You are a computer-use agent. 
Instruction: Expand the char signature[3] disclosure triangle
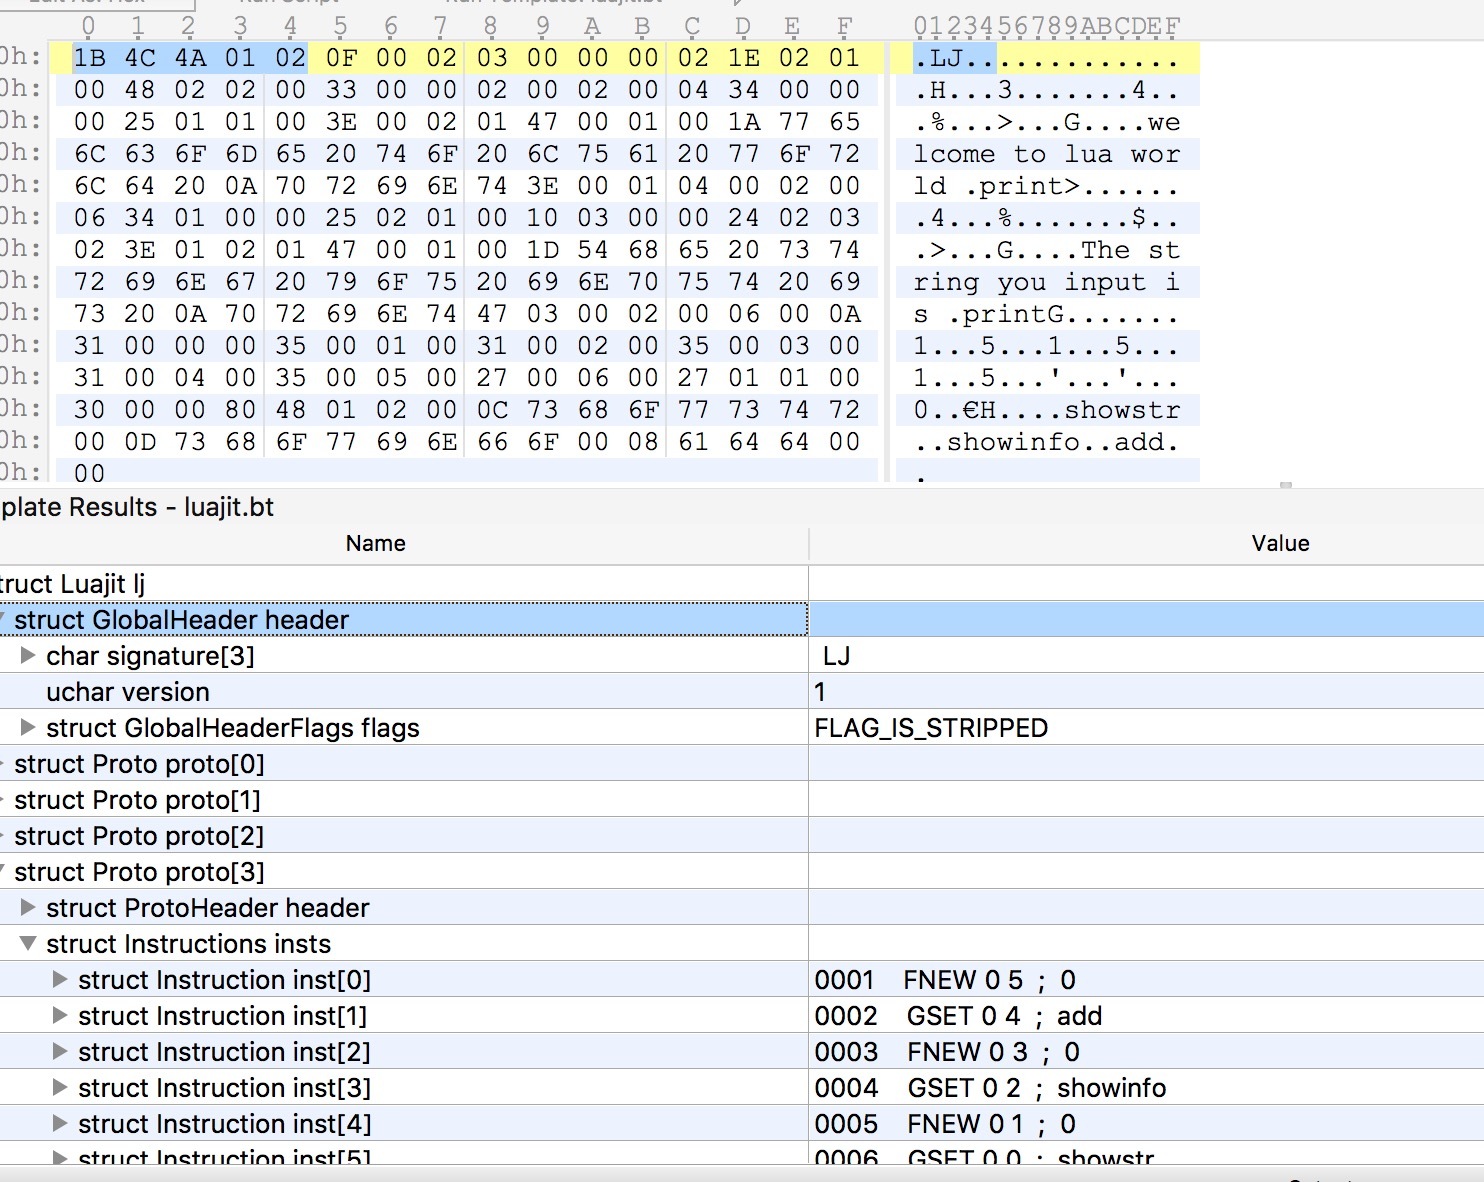[28, 656]
